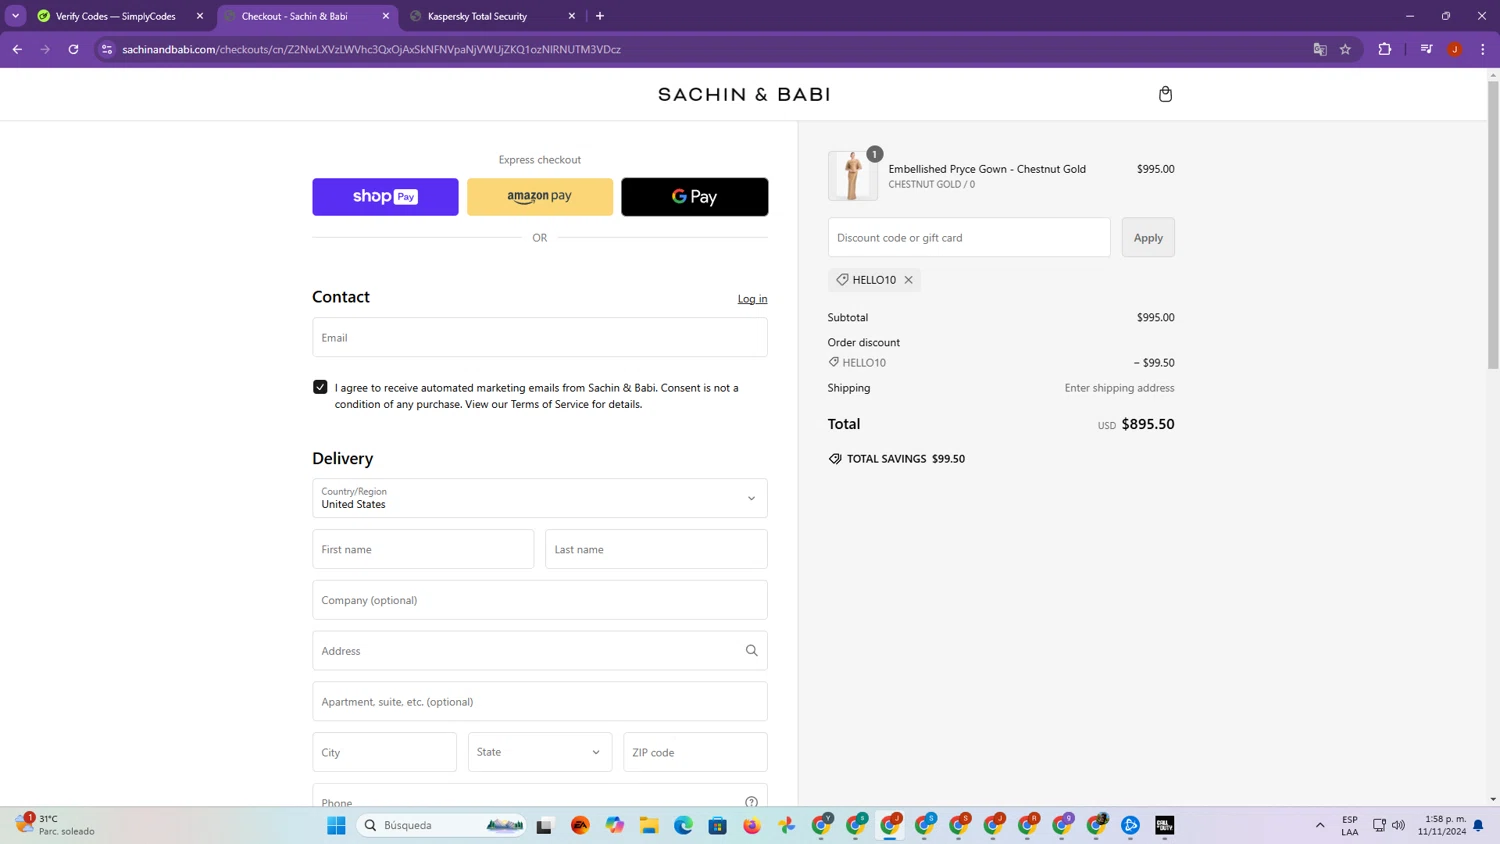Click the ZIP code field

point(695,752)
